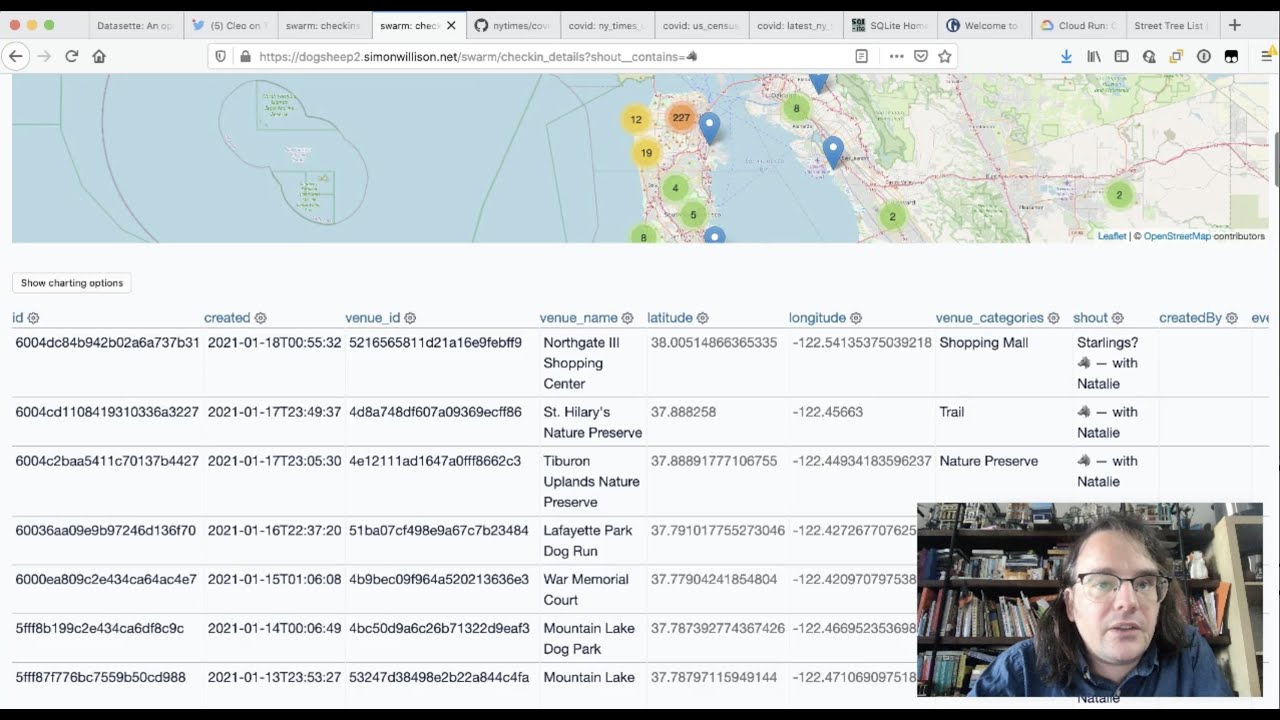Open column options gear for venue_id
Viewport: 1280px width, 720px height.
tap(410, 318)
